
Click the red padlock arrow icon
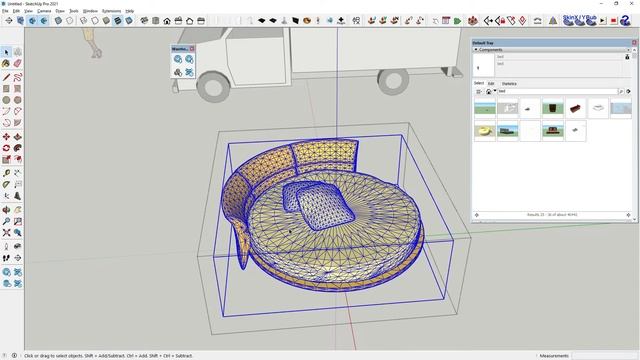pos(500,20)
